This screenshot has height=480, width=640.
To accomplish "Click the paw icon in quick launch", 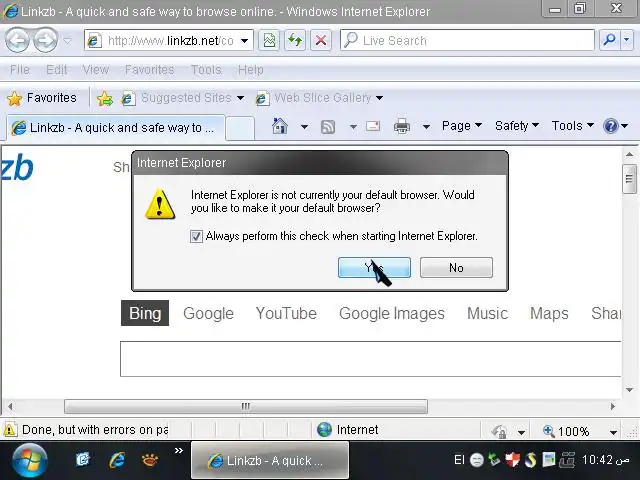I will [150, 460].
